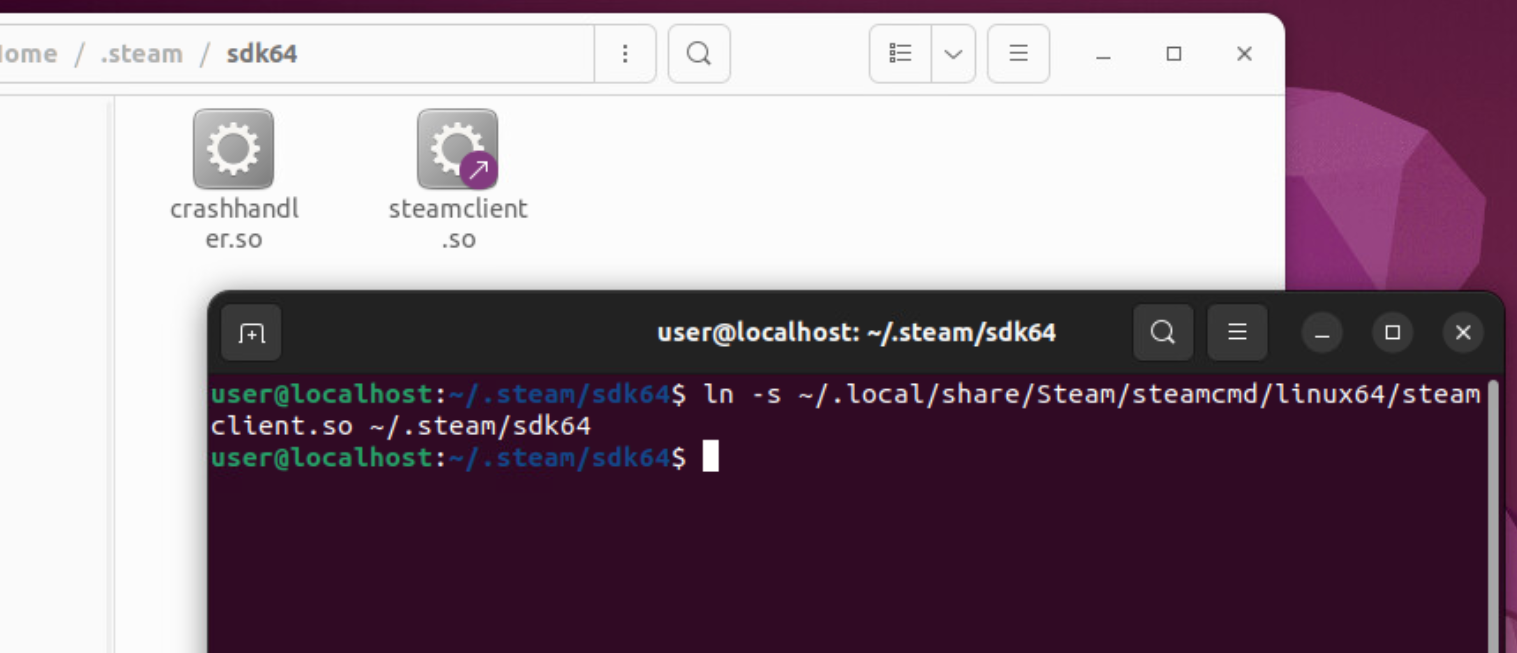This screenshot has height=653, width=1517.
Task: Open the path bar three-dot menu
Action: 625,53
